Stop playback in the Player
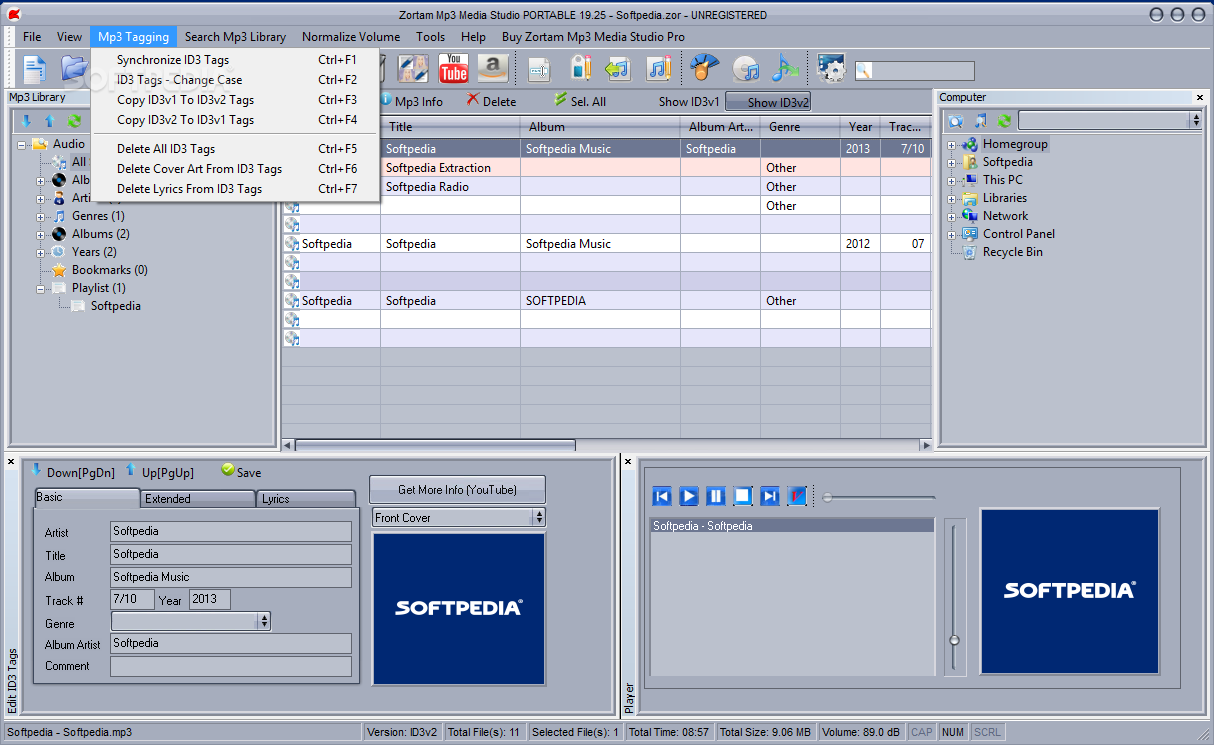 743,496
